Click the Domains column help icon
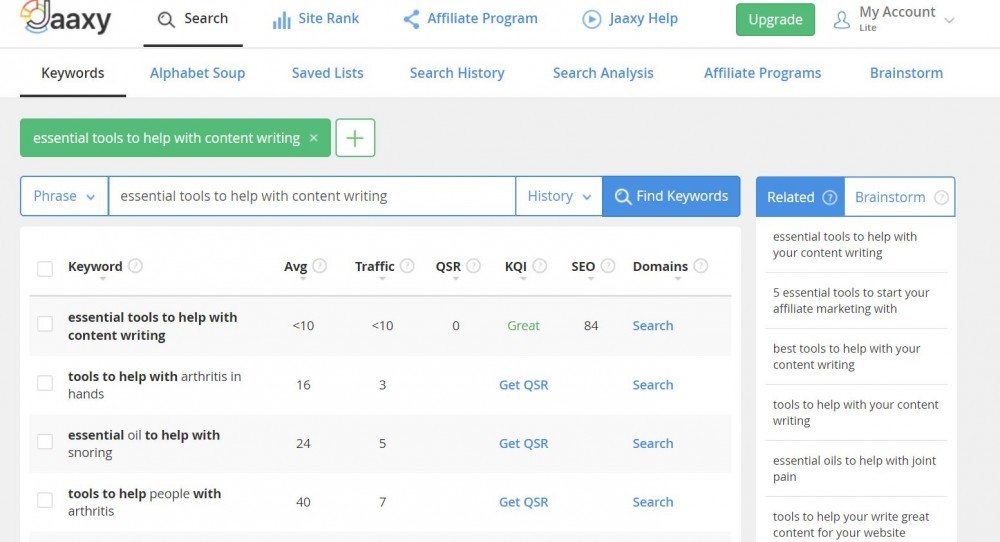The image size is (1000, 542). click(x=700, y=266)
